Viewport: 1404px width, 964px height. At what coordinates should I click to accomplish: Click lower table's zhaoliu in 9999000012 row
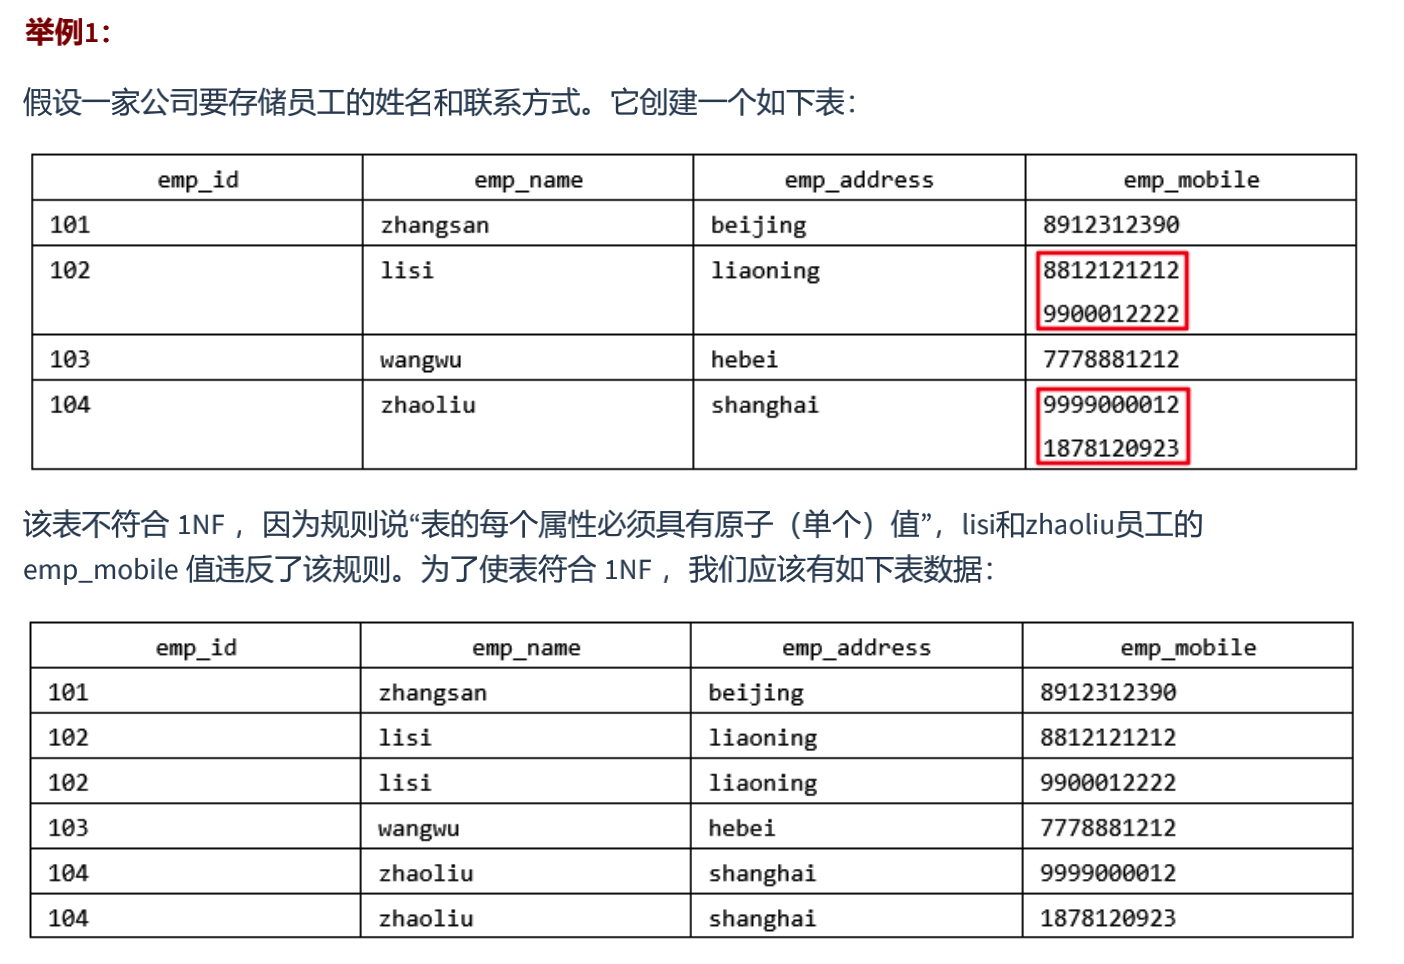pos(426,873)
